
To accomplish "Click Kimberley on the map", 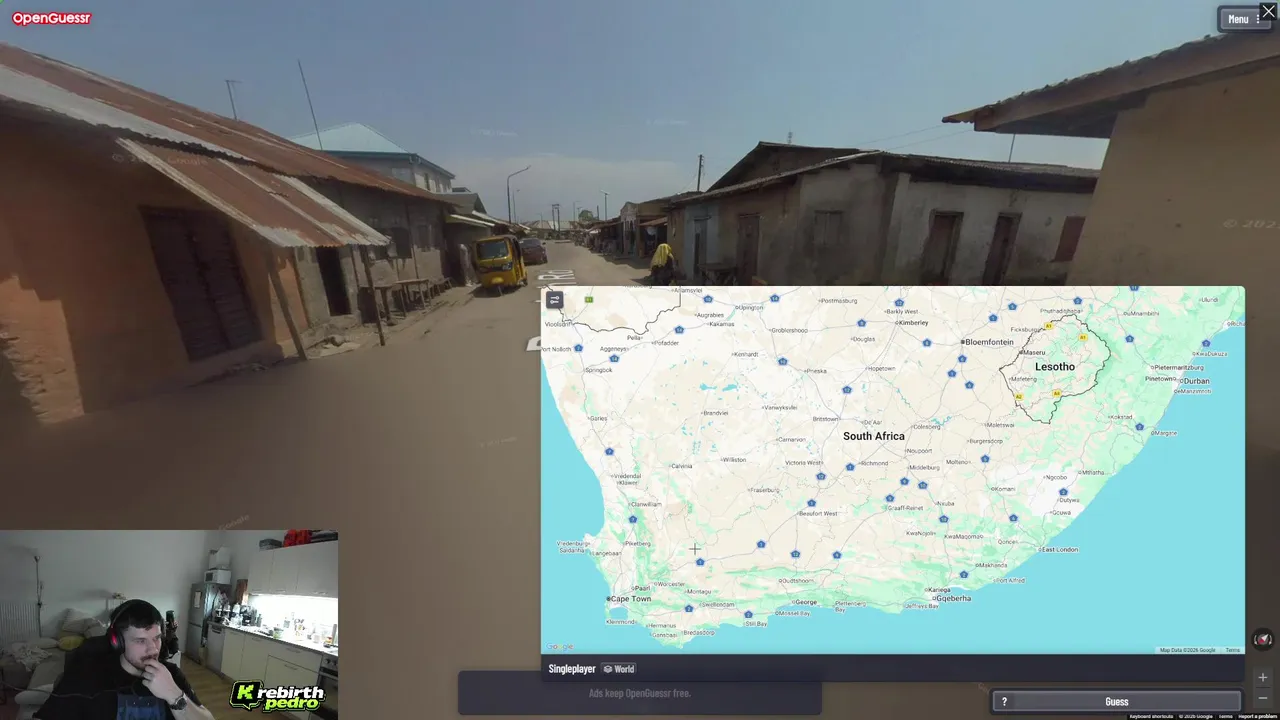I will coord(913,323).
